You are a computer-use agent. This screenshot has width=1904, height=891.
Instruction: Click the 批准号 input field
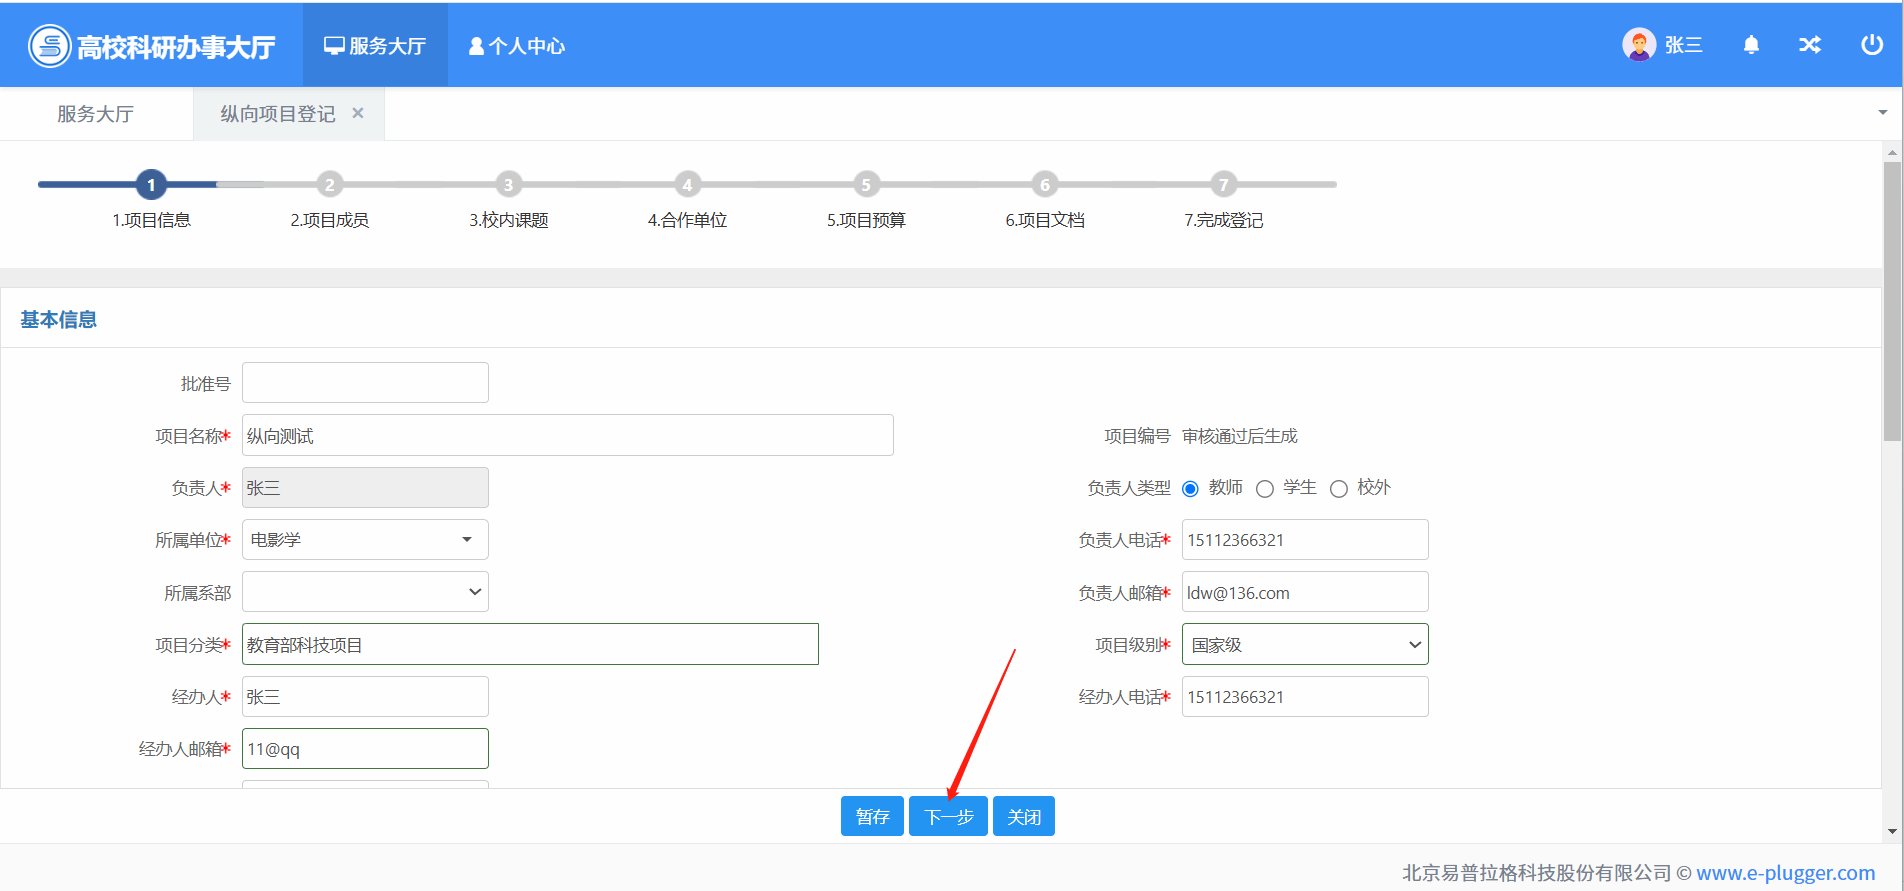coord(365,383)
